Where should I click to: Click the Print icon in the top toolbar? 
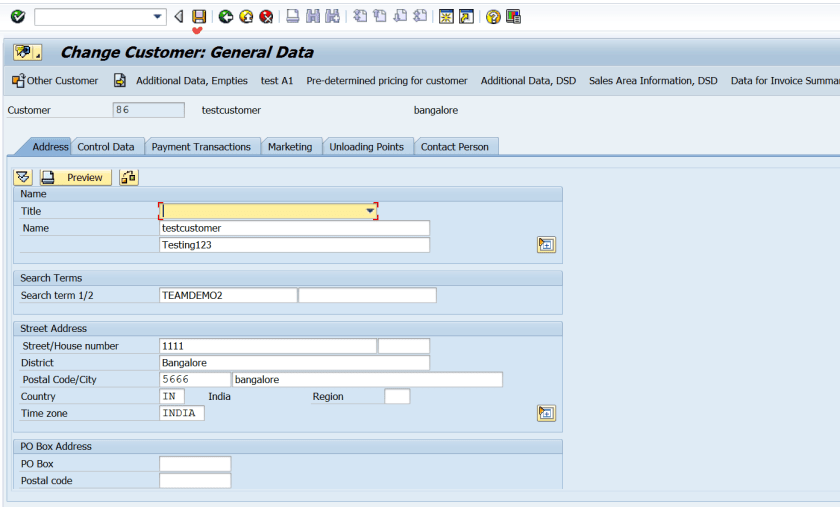(293, 16)
